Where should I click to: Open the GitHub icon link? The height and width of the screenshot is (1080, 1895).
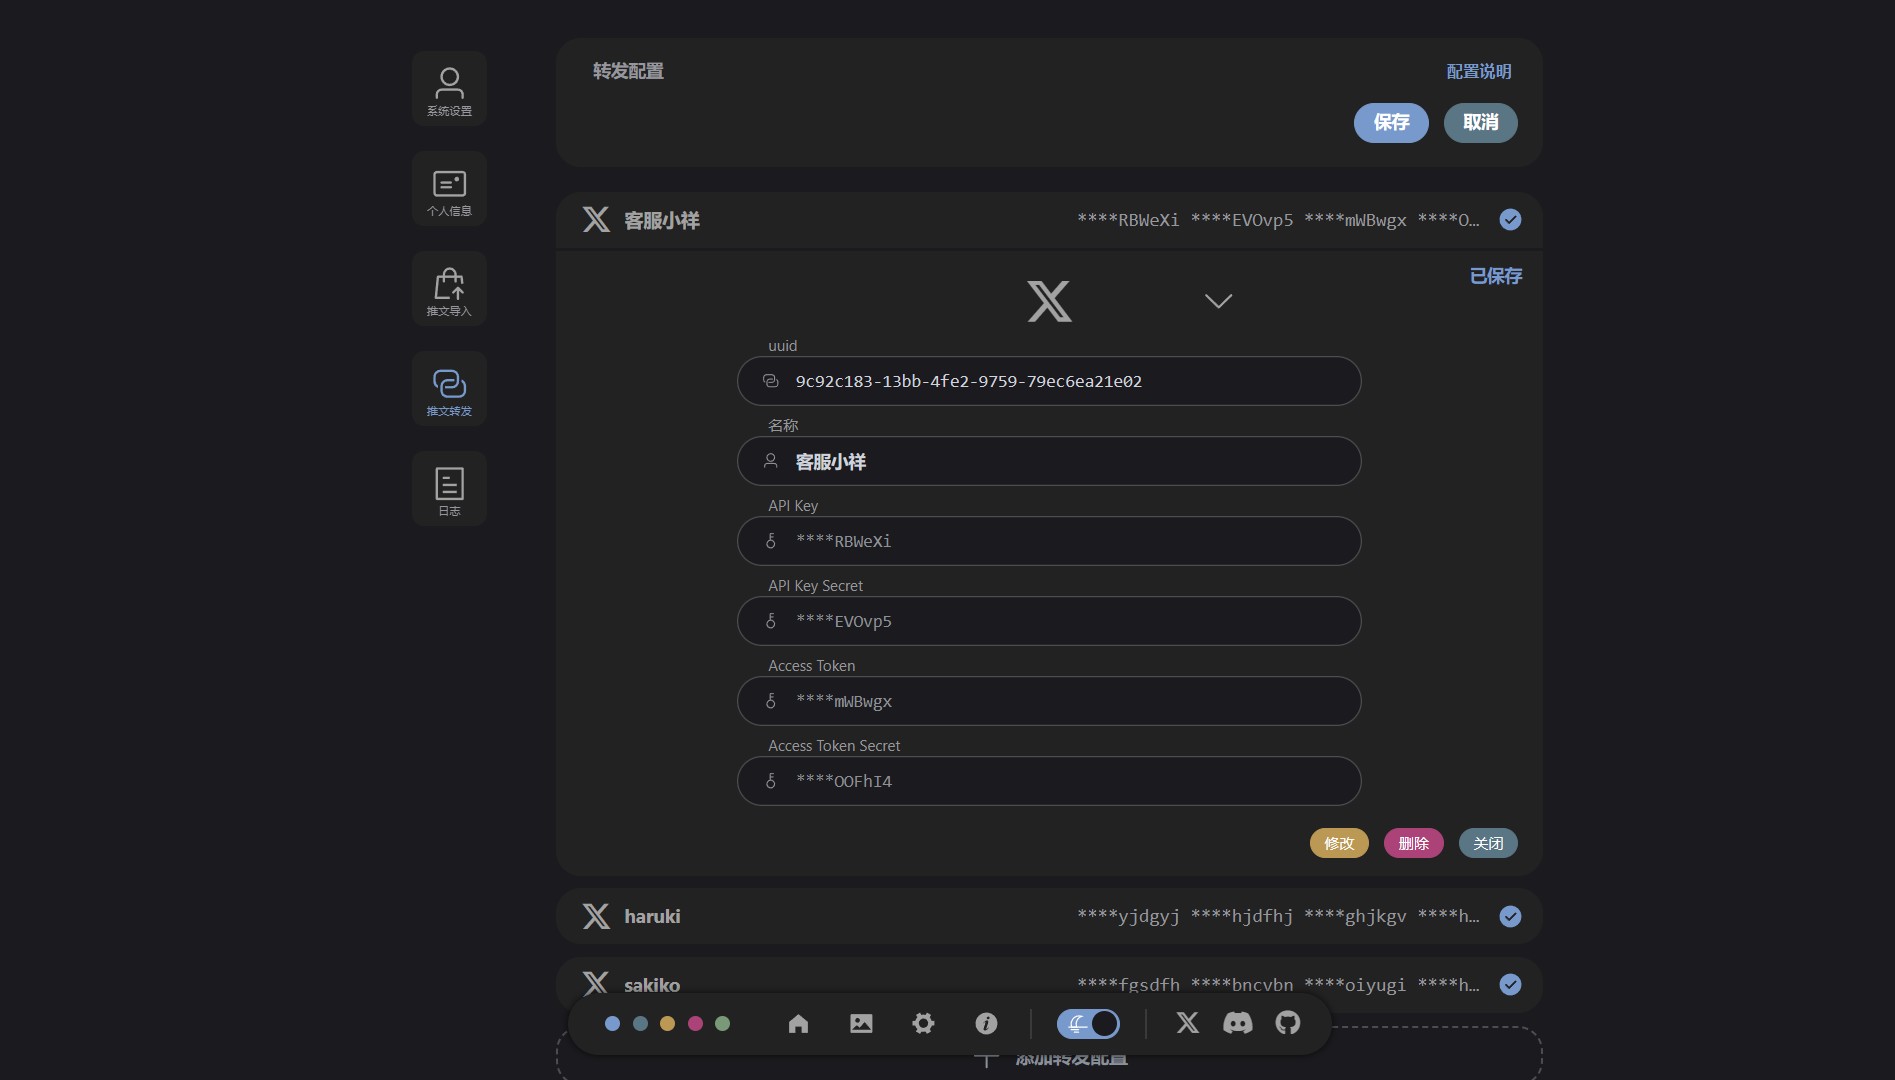pos(1288,1023)
